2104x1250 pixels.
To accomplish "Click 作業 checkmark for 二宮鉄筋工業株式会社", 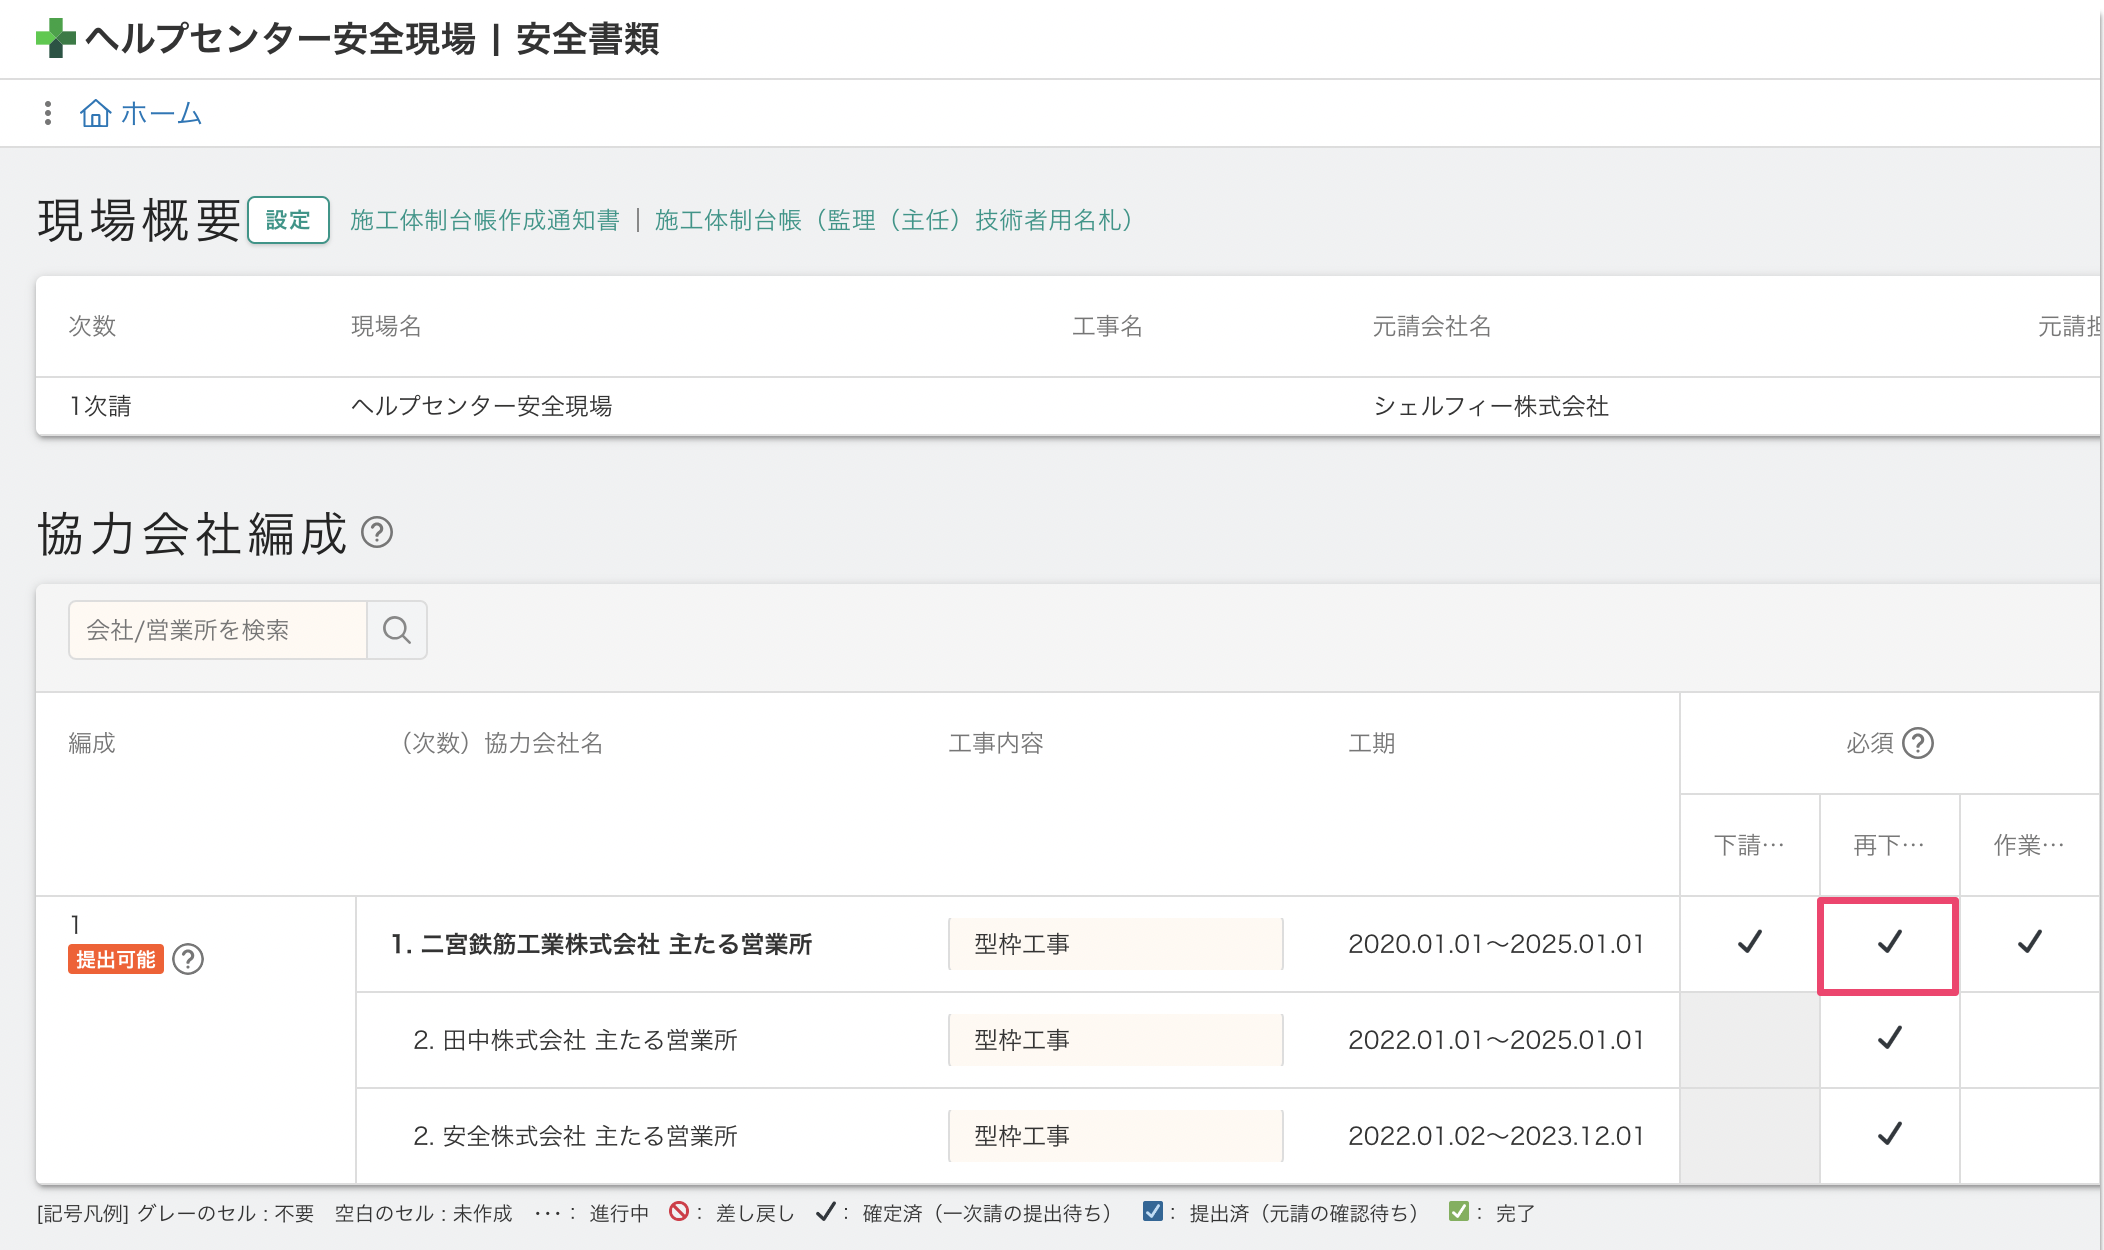I will click(2029, 942).
